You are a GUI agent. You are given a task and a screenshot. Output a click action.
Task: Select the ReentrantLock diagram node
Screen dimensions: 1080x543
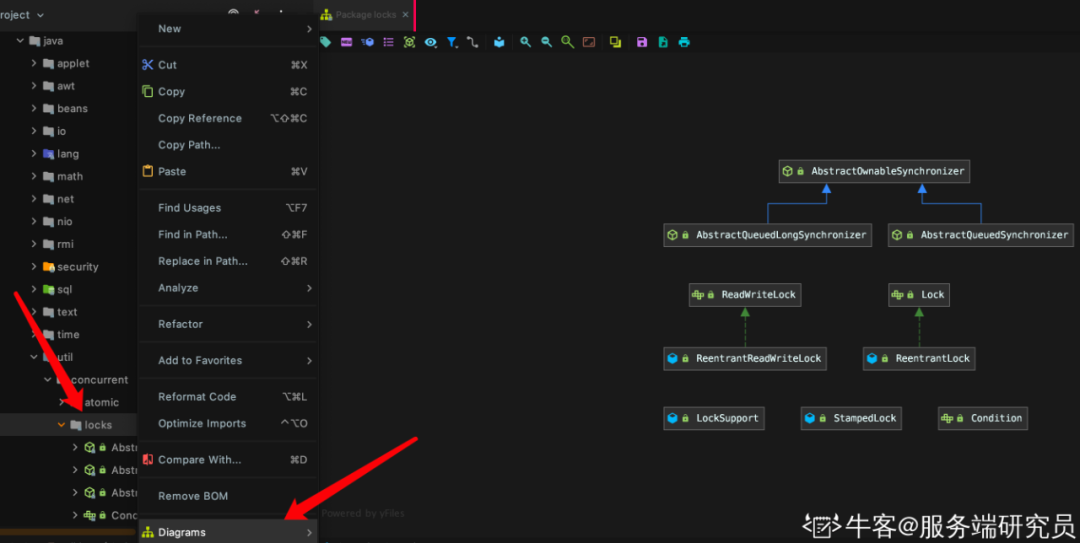(x=919, y=358)
